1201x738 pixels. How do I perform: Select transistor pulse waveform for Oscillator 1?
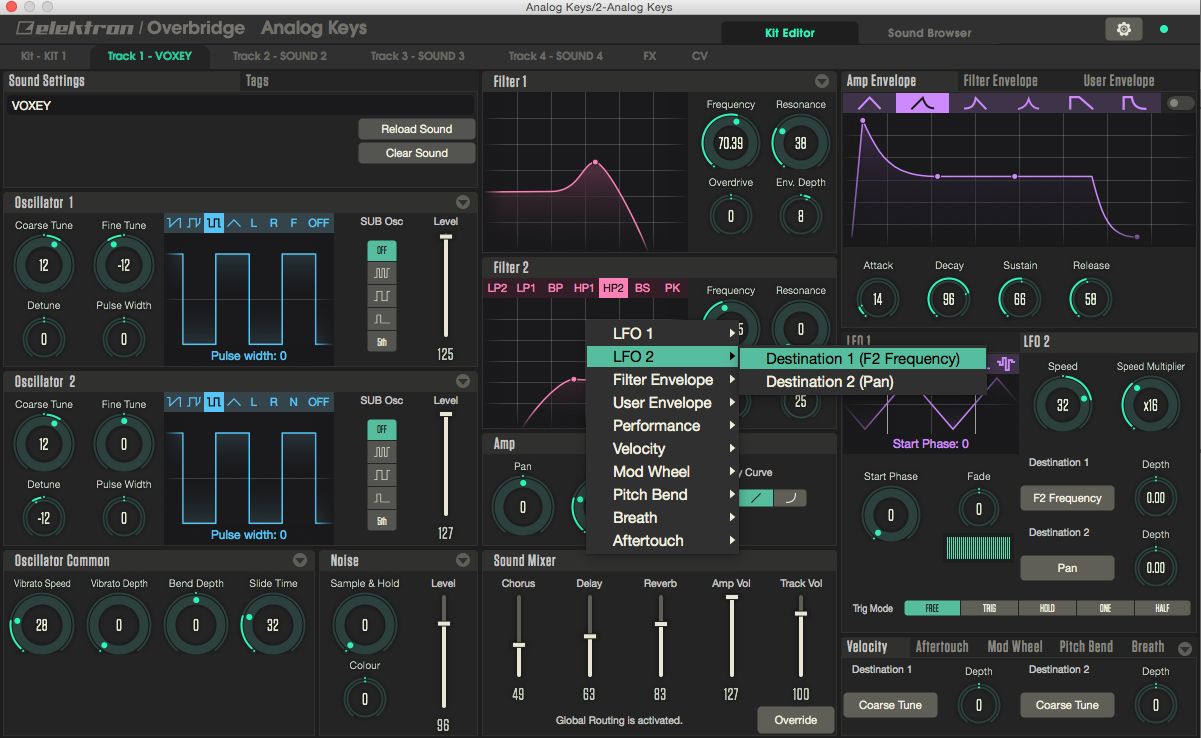tap(194, 223)
